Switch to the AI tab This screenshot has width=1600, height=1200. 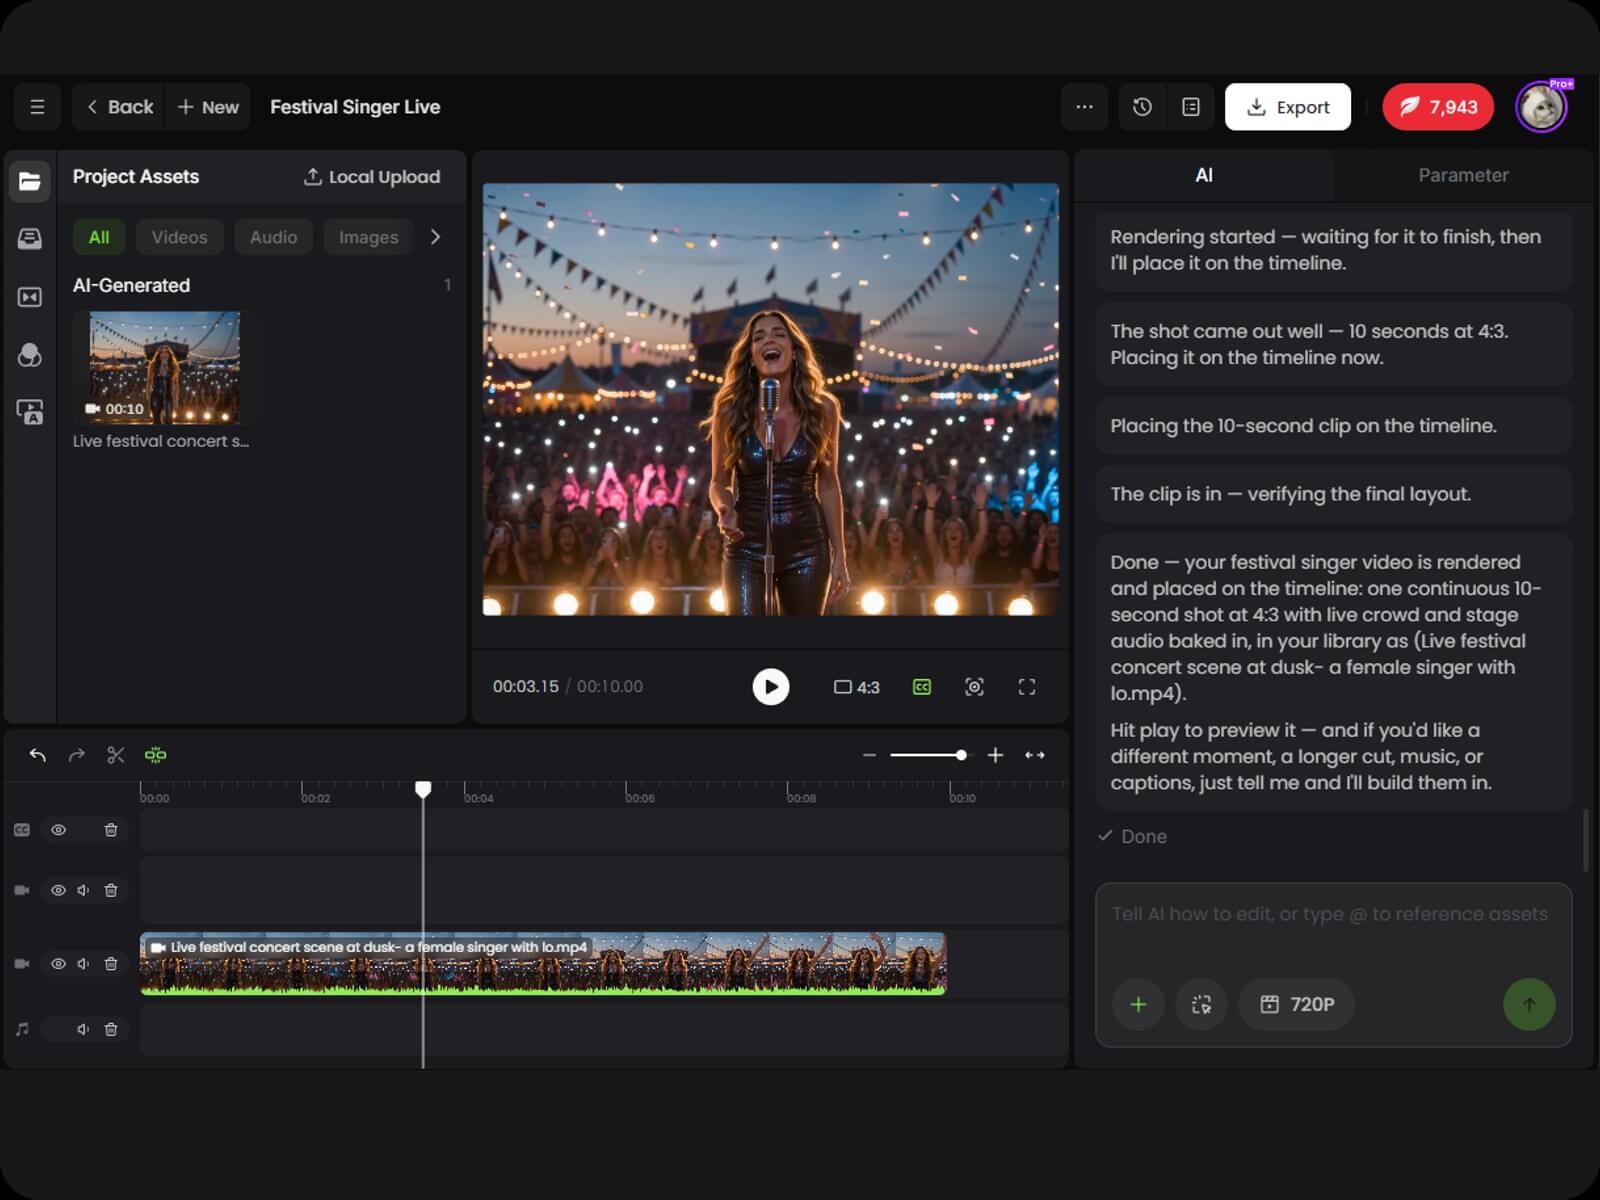[x=1204, y=175]
